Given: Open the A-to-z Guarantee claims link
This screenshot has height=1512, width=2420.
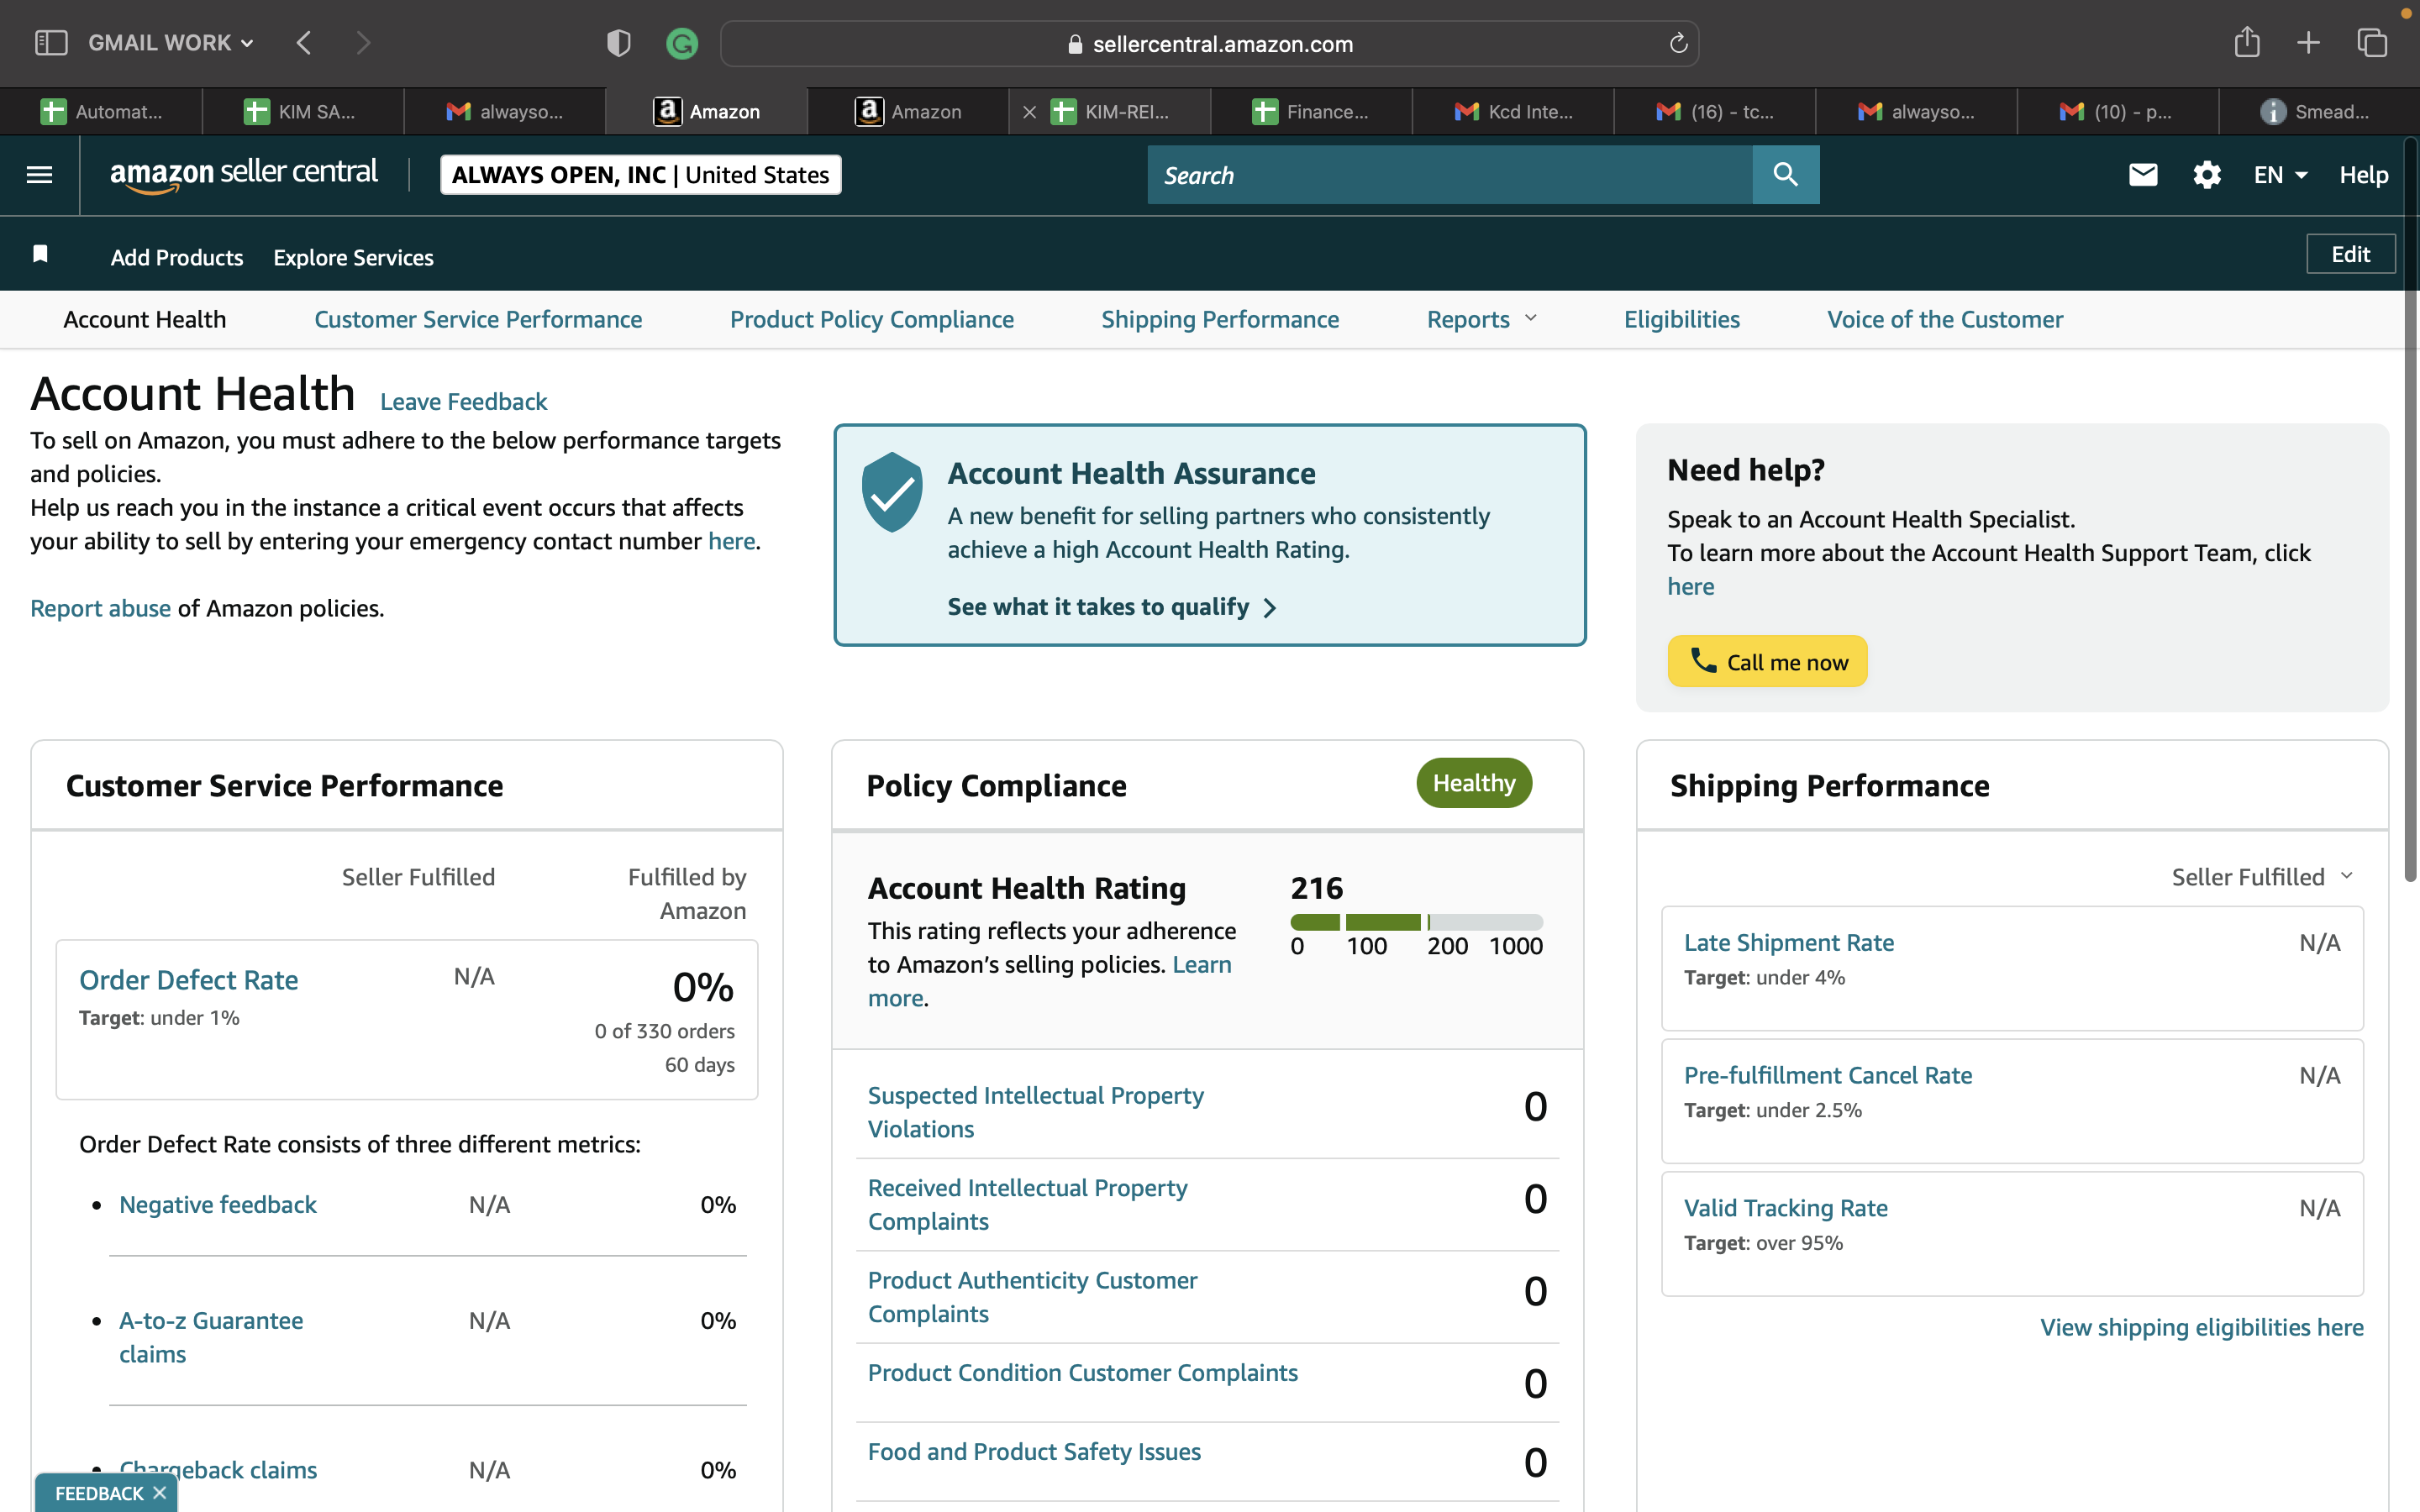Looking at the screenshot, I should [x=211, y=1337].
